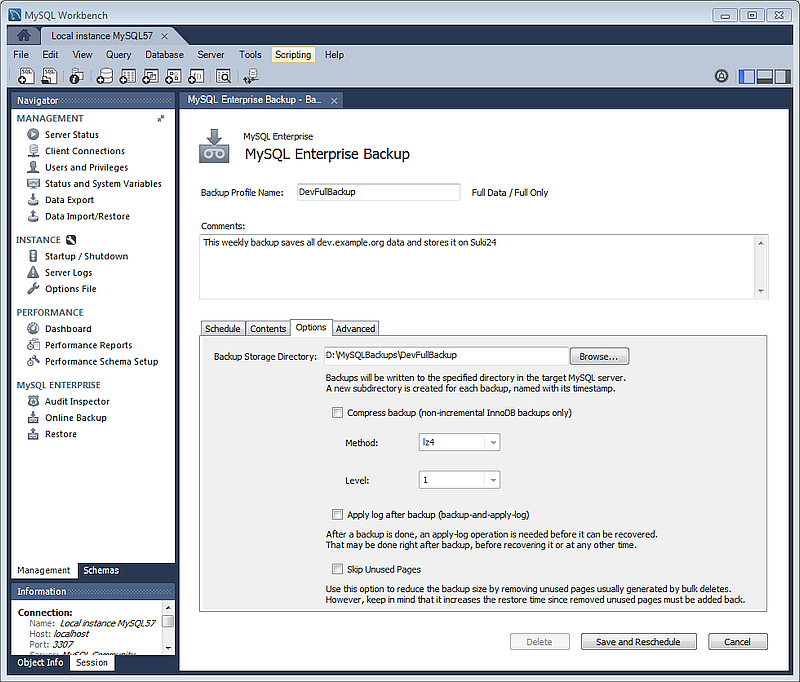This screenshot has width=800, height=682.
Task: Click Information panel scrollbar down arrow
Action: [168, 648]
